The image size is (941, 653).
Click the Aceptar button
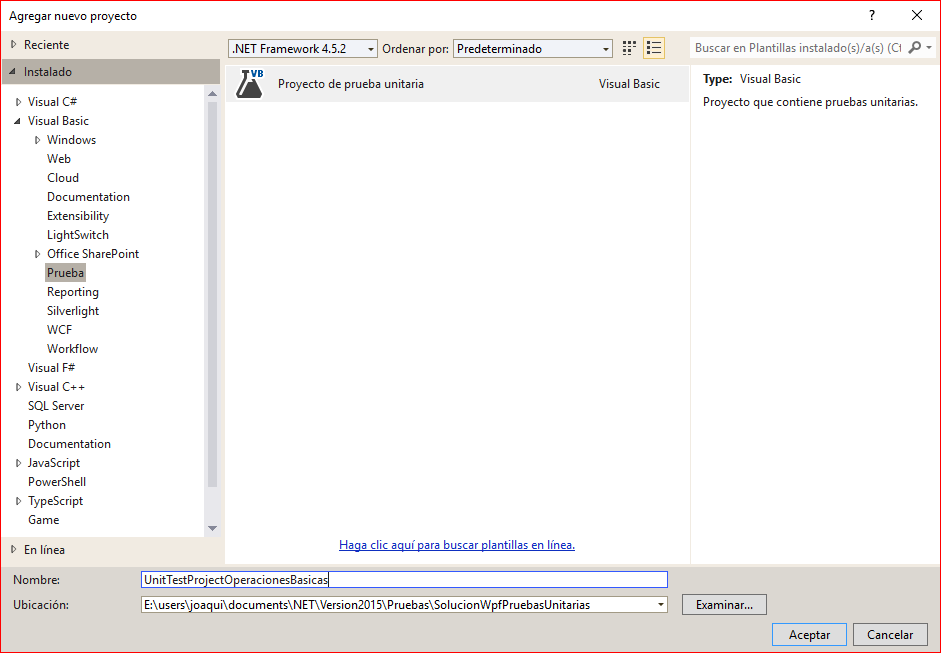coord(809,634)
